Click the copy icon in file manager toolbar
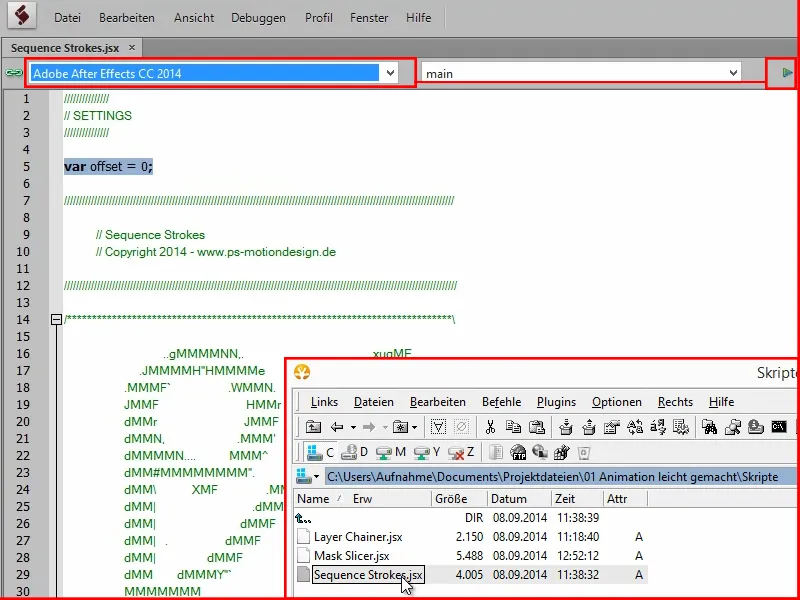This screenshot has width=800, height=600. 513,427
